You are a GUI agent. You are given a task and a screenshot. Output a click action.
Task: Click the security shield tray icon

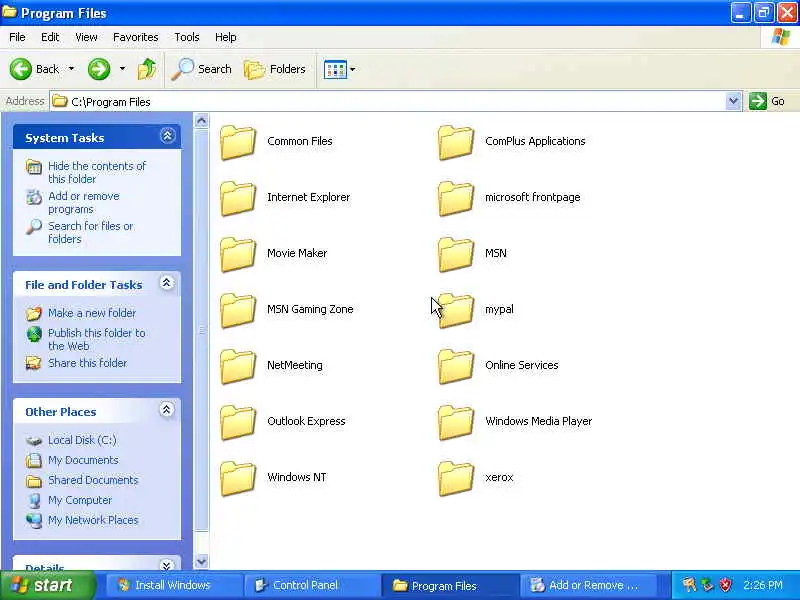[x=726, y=585]
